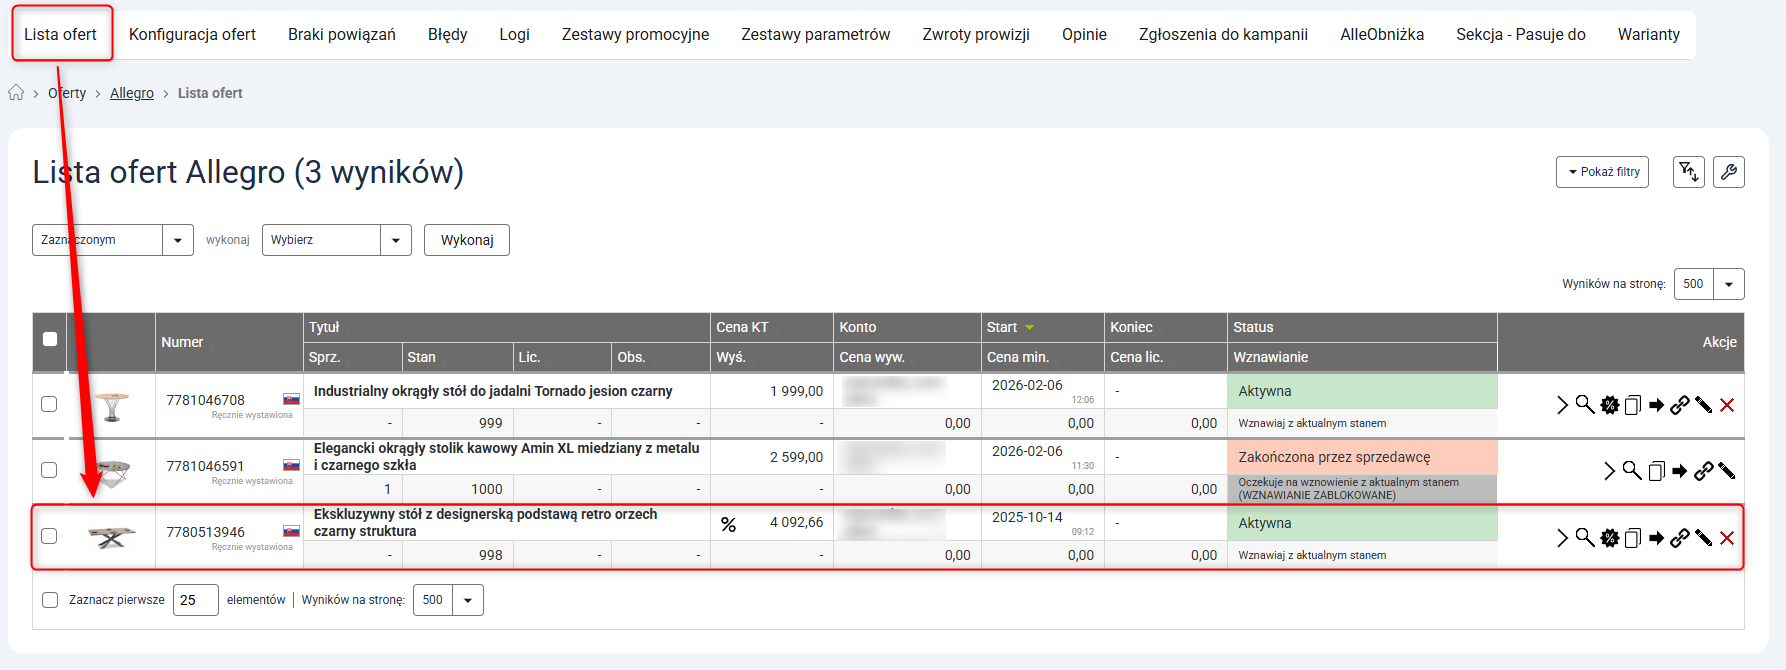Image resolution: width=1786 pixels, height=670 pixels.
Task: Click the home icon in breadcrumb
Action: tap(16, 93)
